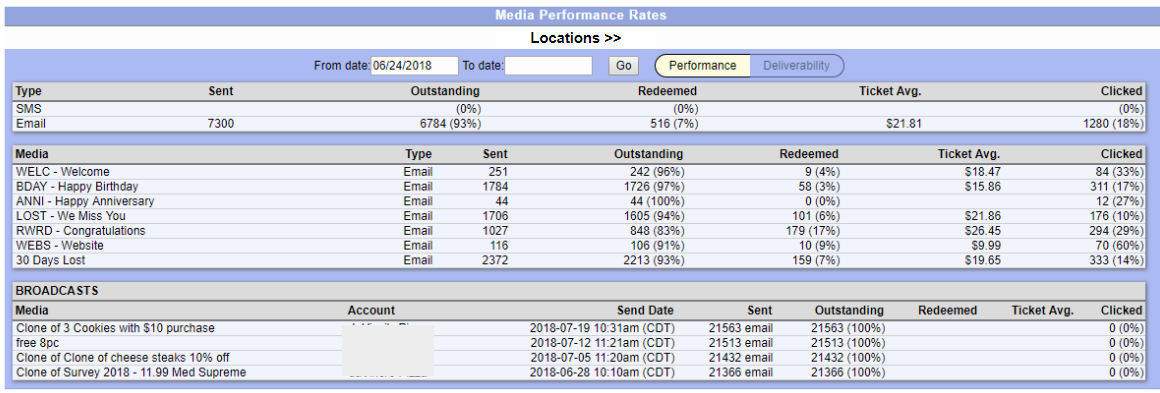Click send date 2018-06-28 10:10am (CDT)
This screenshot has width=1160, height=393.
(601, 372)
